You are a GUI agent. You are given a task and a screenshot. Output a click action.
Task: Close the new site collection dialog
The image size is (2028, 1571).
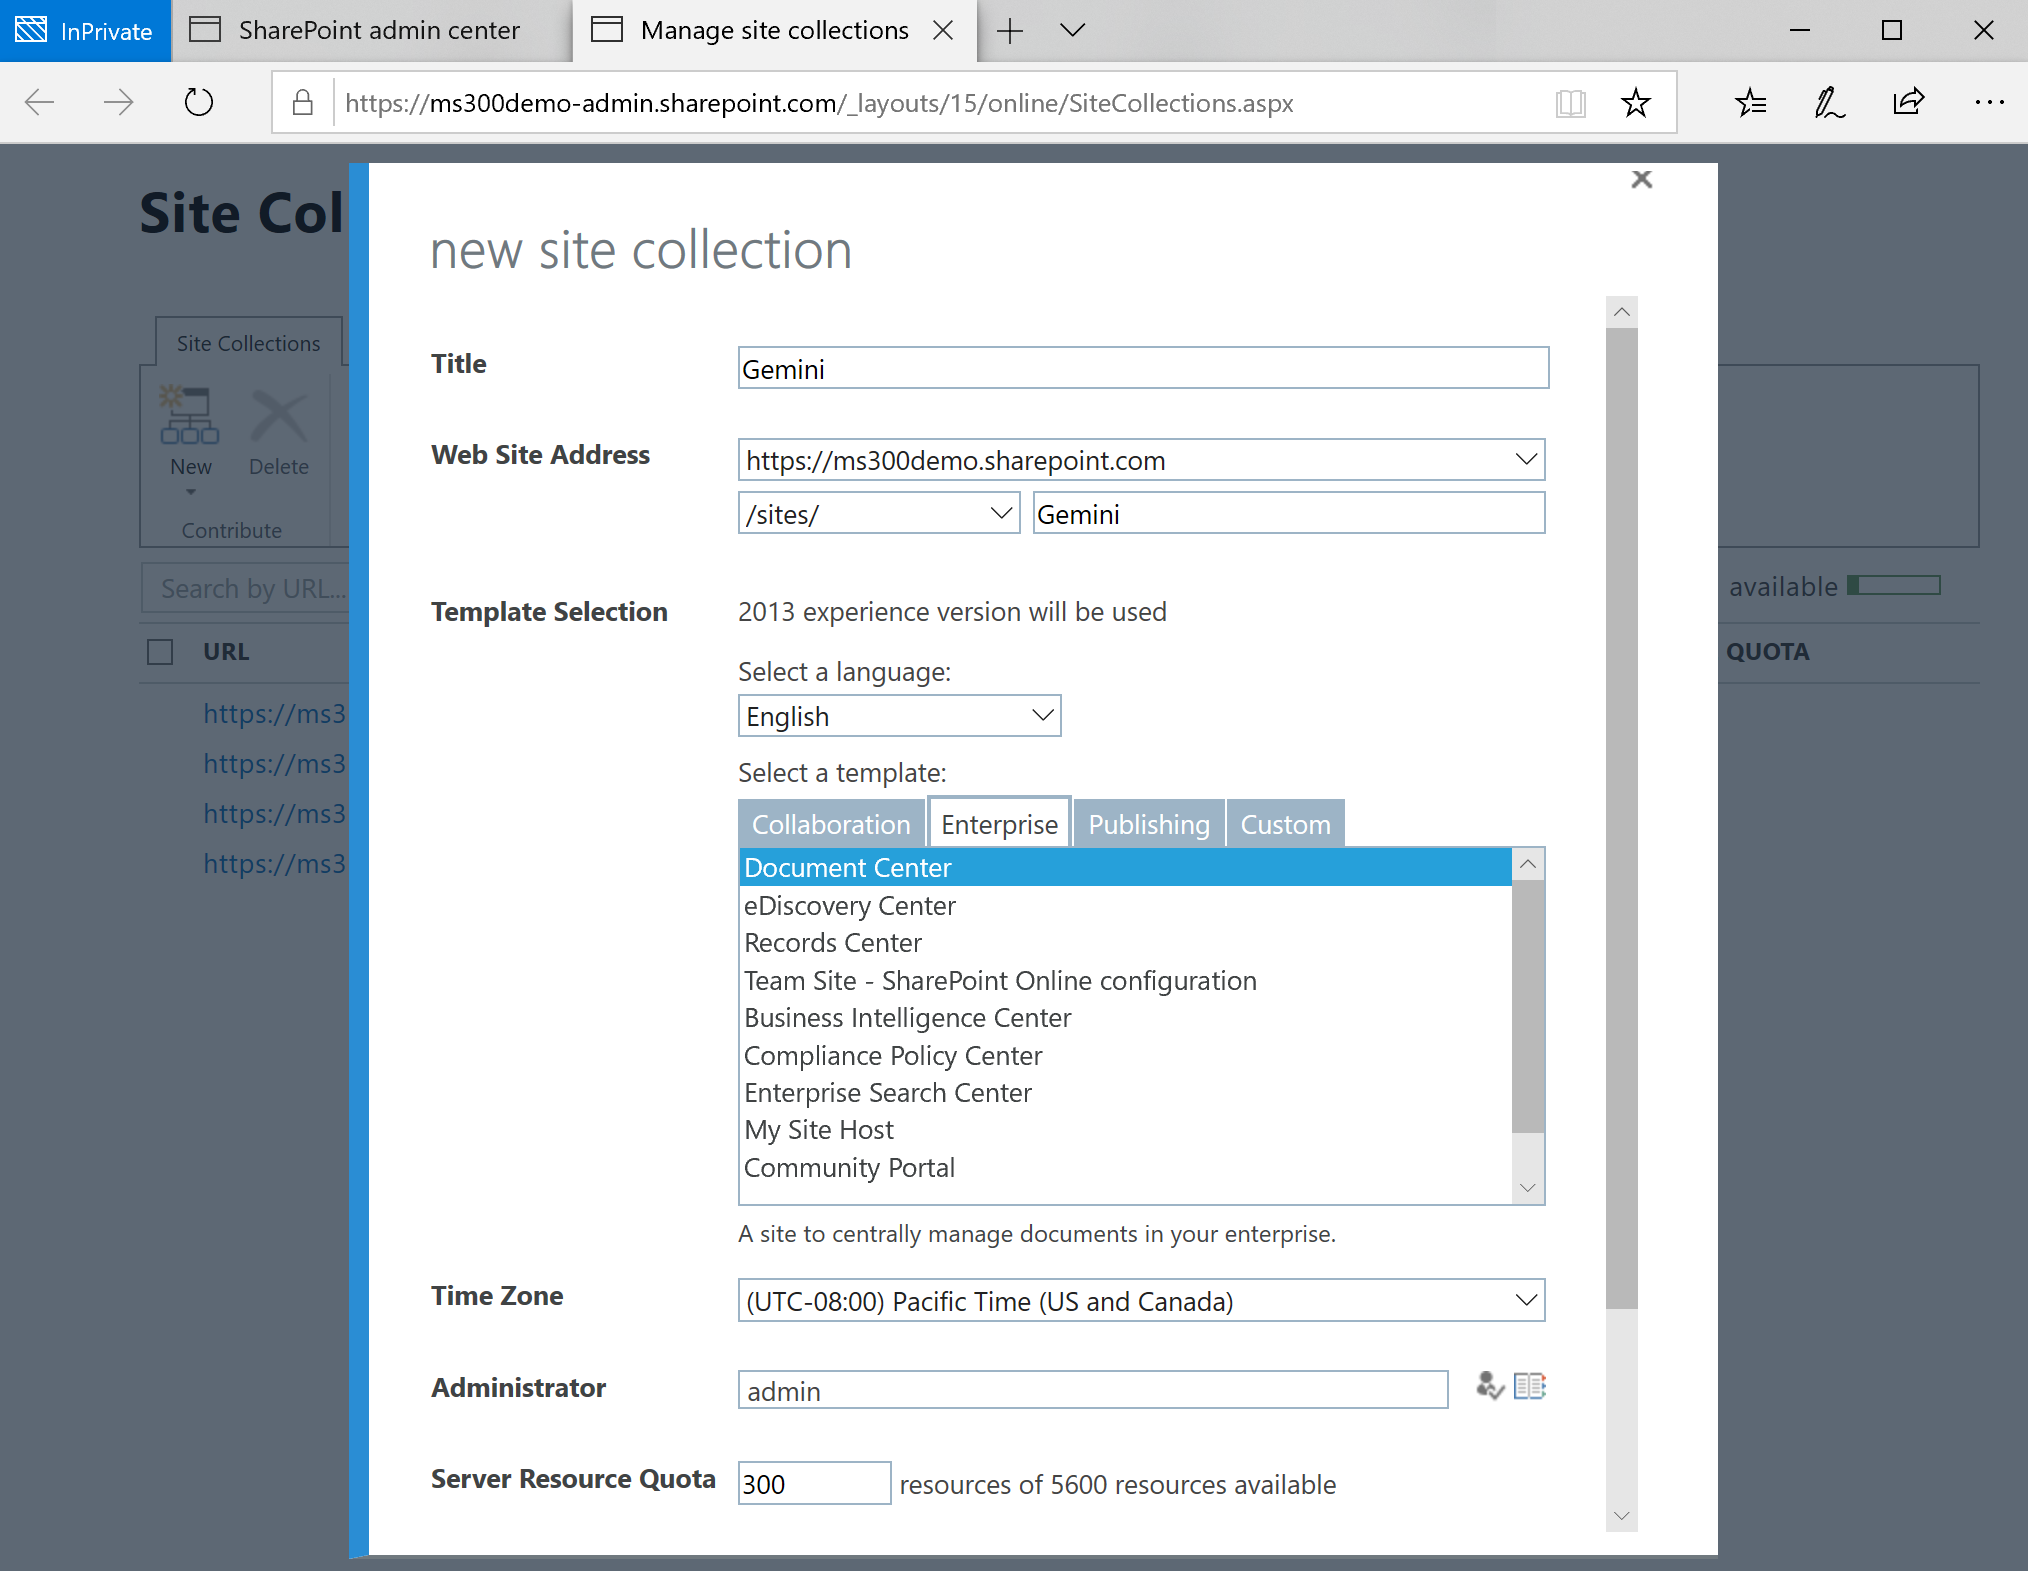1641,180
